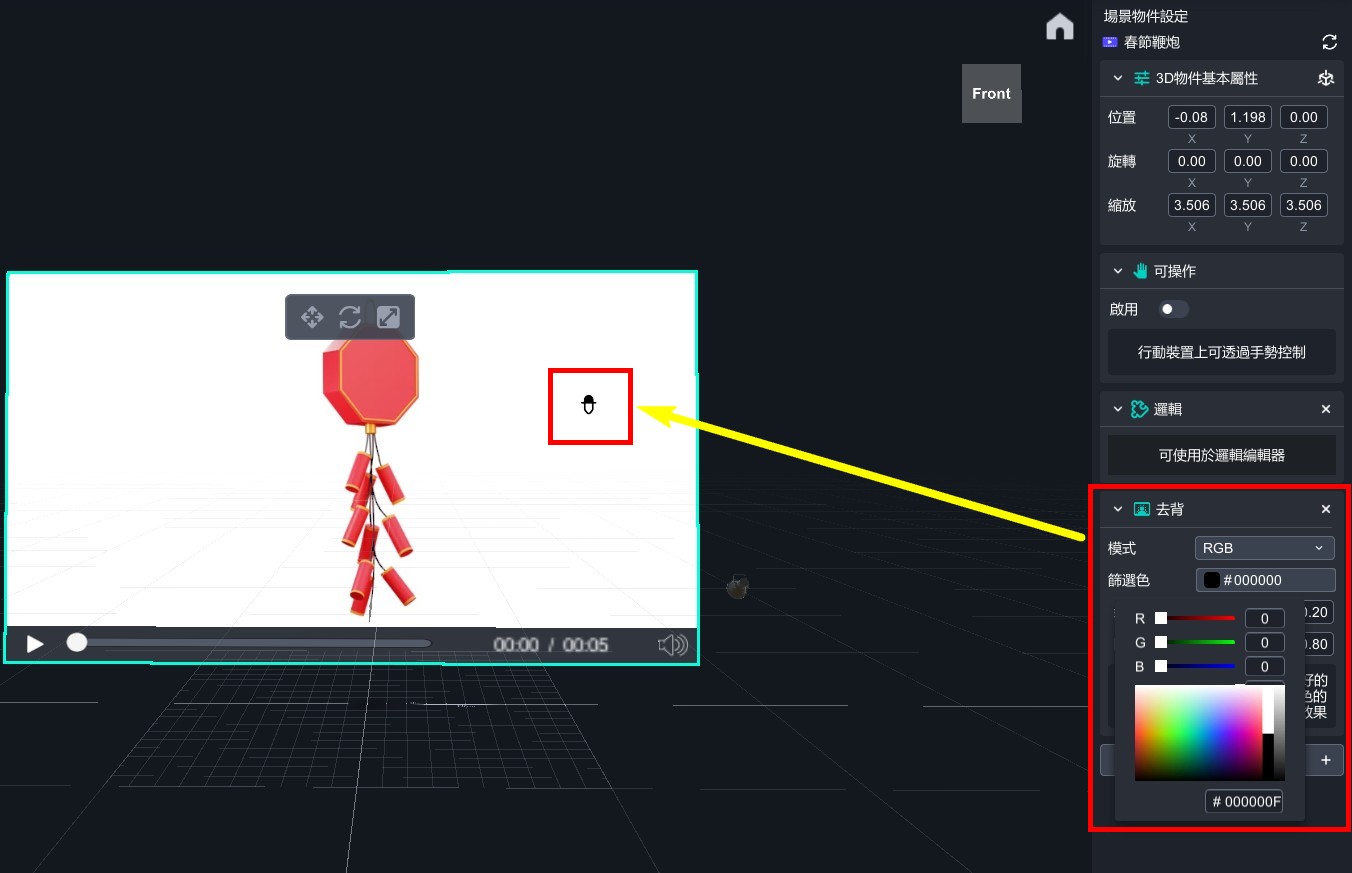The image size is (1352, 873).
Task: Remove the 邏輯 component with X
Action: click(x=1326, y=409)
